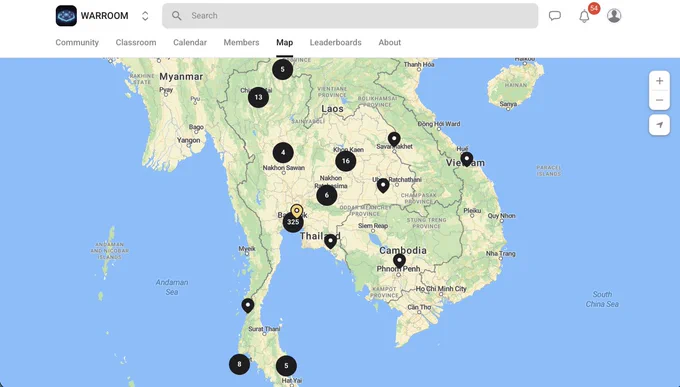Image resolution: width=680 pixels, height=387 pixels.
Task: Click the member pin at Savannakhet
Action: (394, 139)
